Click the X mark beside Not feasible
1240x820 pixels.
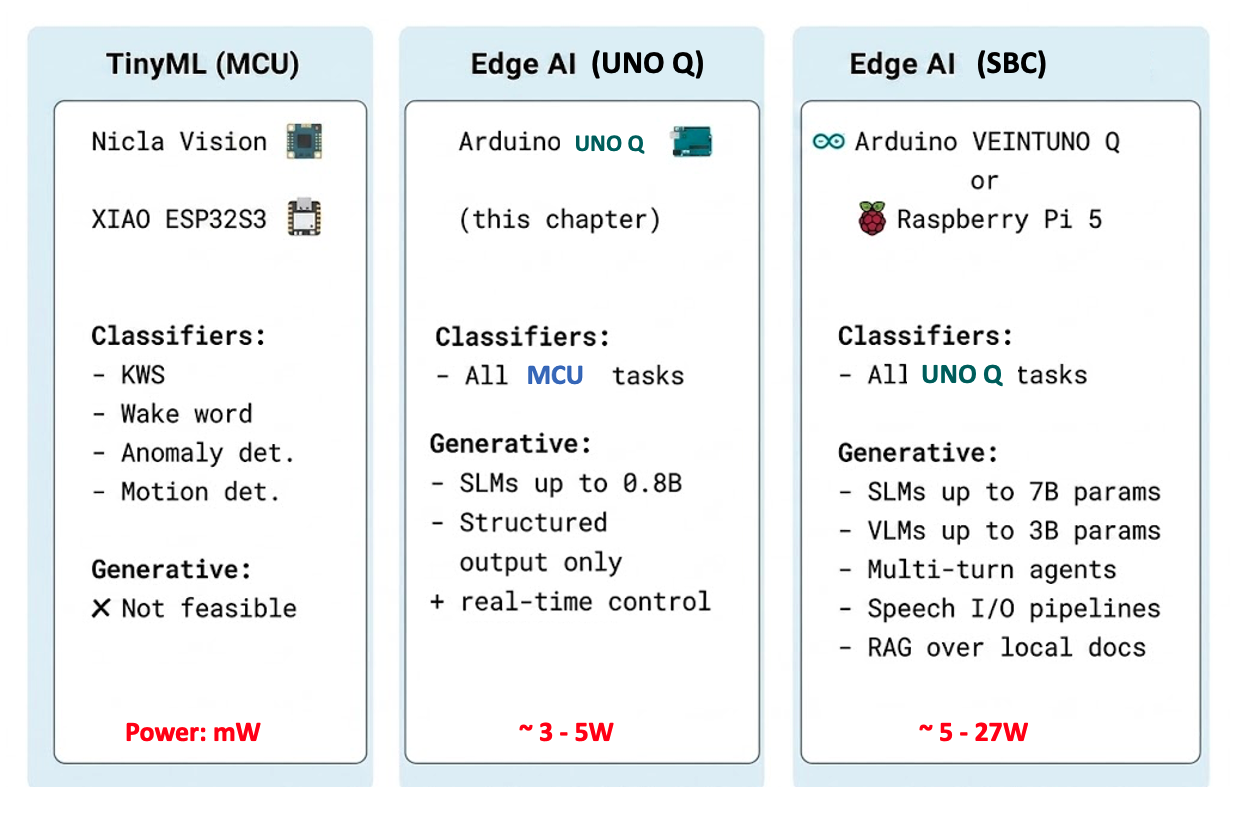click(101, 608)
